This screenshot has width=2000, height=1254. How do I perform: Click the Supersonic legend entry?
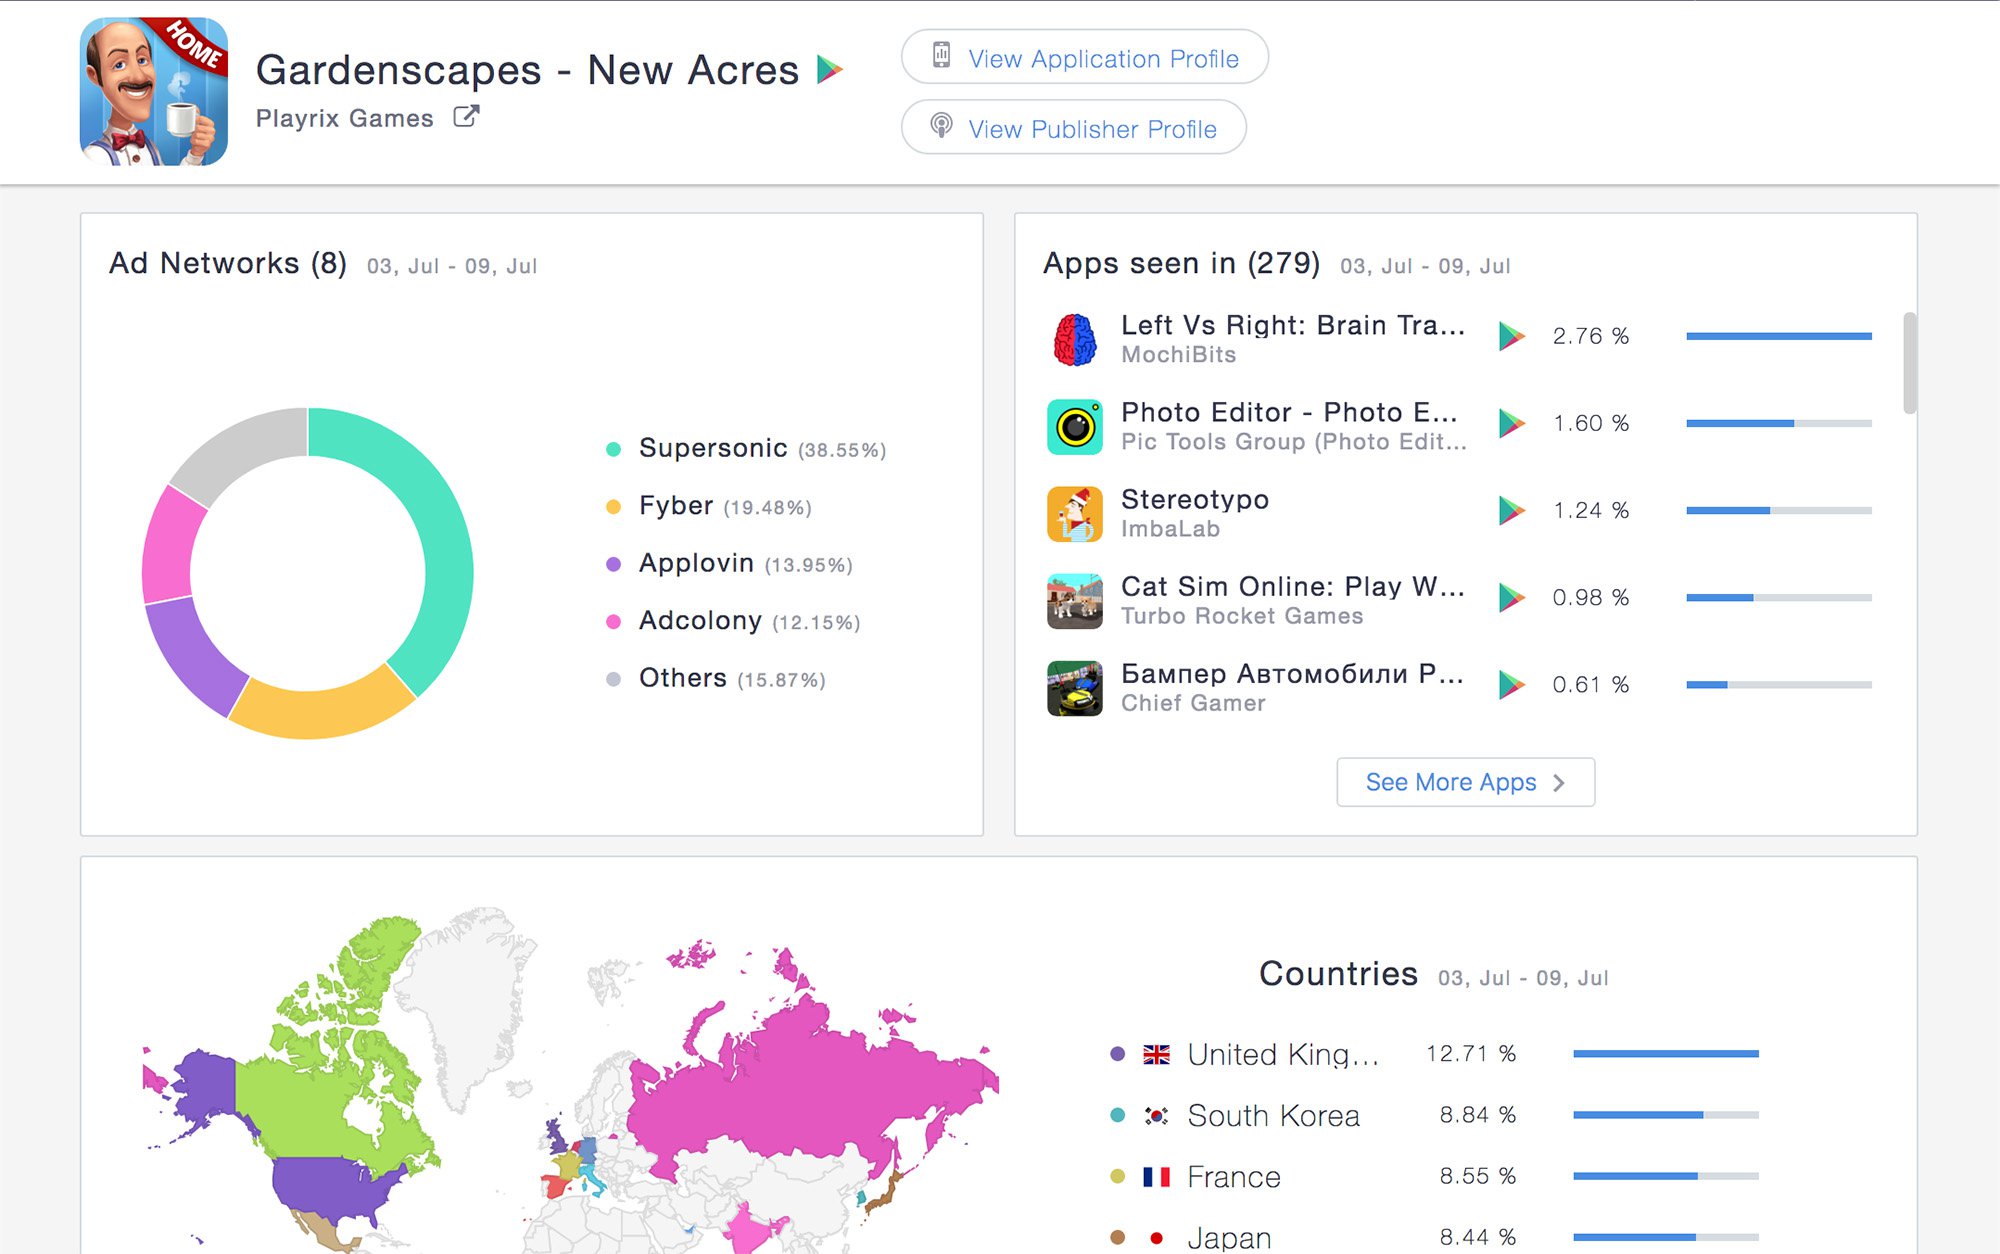point(746,448)
